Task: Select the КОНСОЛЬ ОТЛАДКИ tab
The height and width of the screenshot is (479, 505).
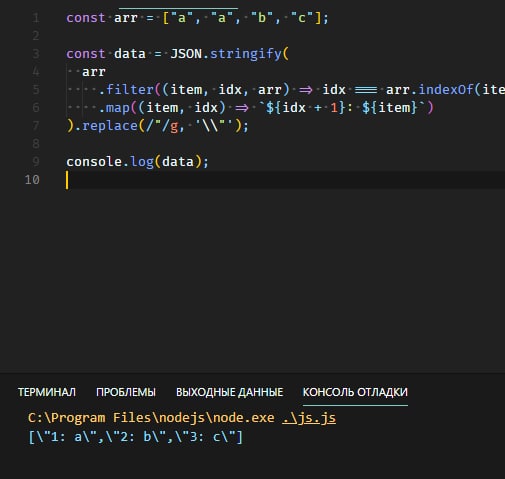Action: [x=355, y=392]
